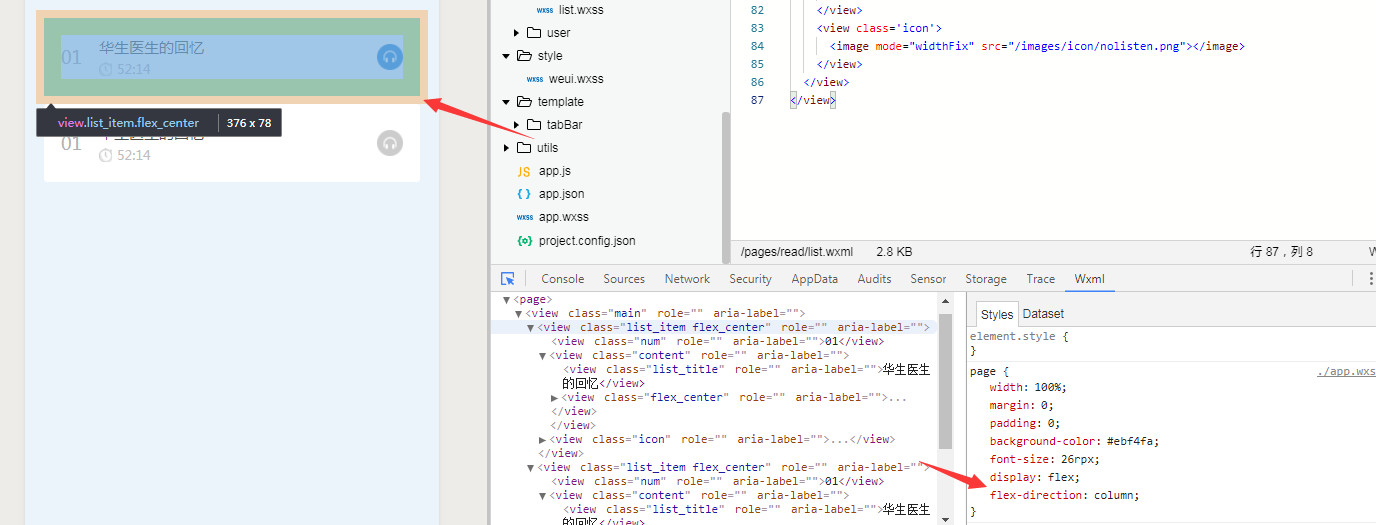The height and width of the screenshot is (525, 1376).
Task: Click the braces icon beside app.json
Action: click(524, 194)
